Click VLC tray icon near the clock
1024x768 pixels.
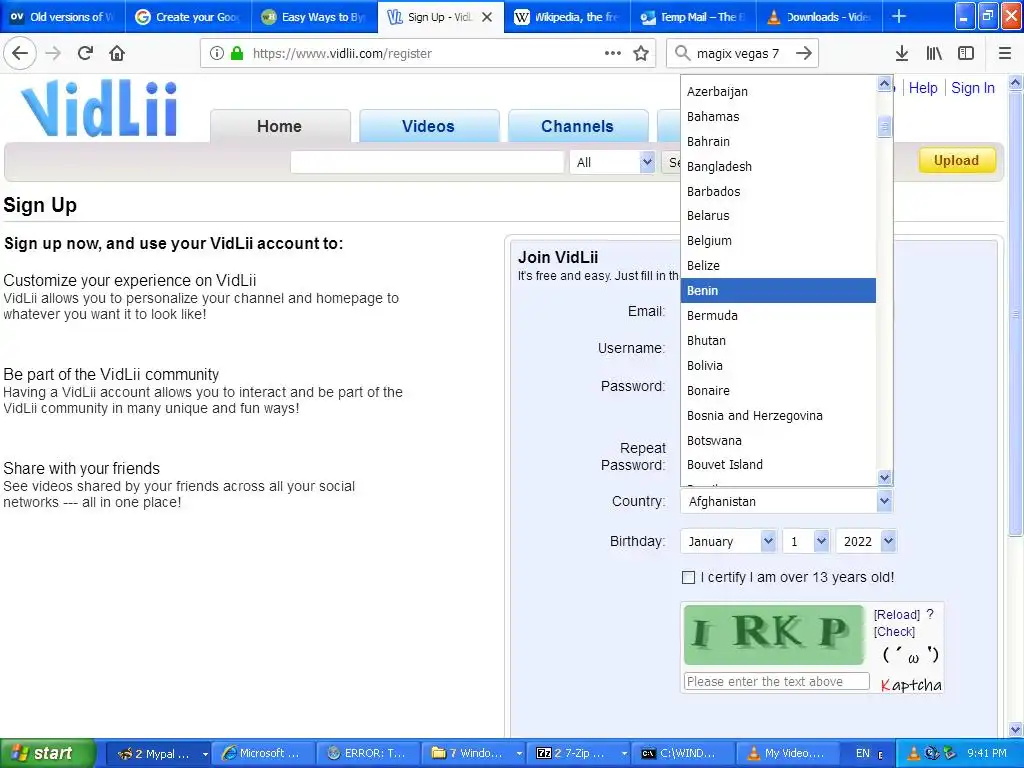tap(914, 753)
